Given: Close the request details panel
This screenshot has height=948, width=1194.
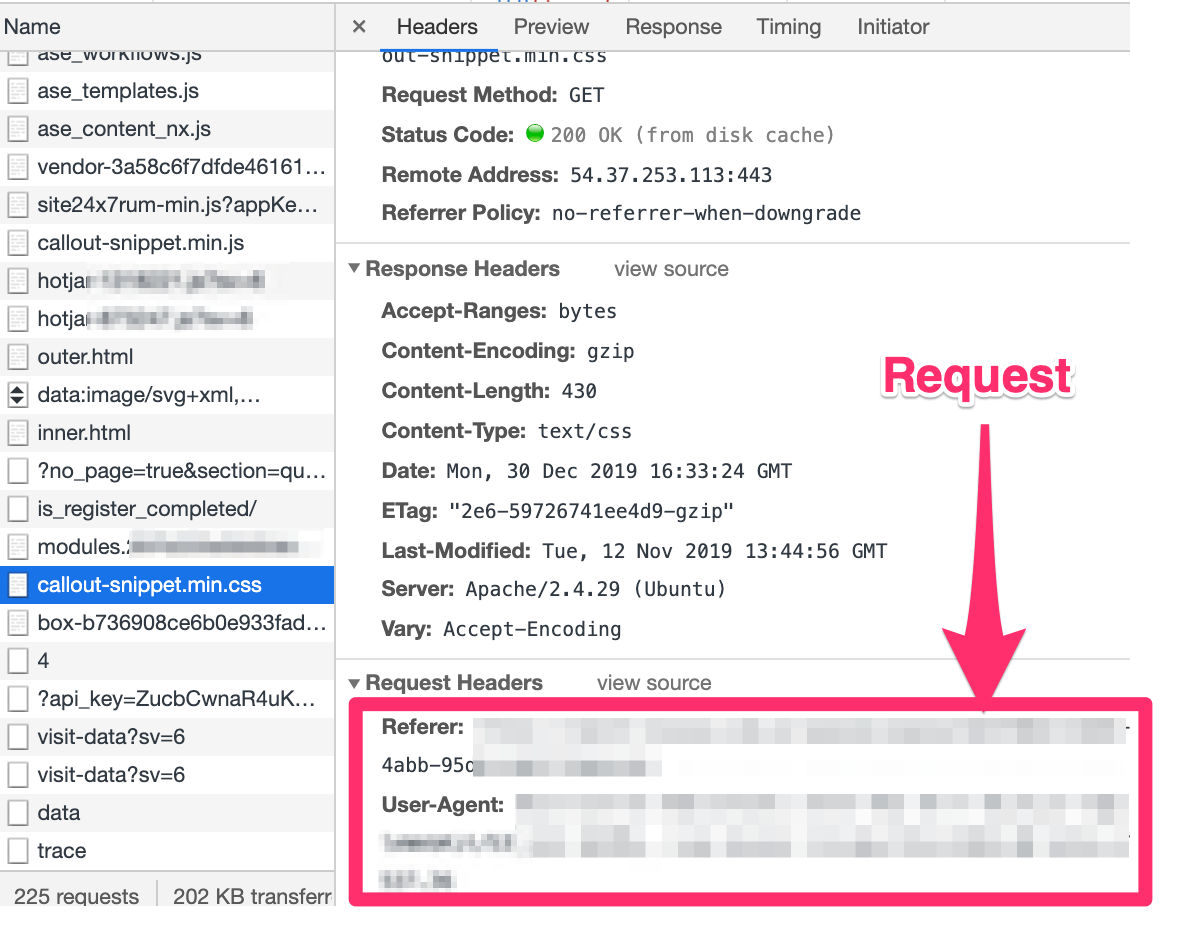Looking at the screenshot, I should (x=359, y=27).
